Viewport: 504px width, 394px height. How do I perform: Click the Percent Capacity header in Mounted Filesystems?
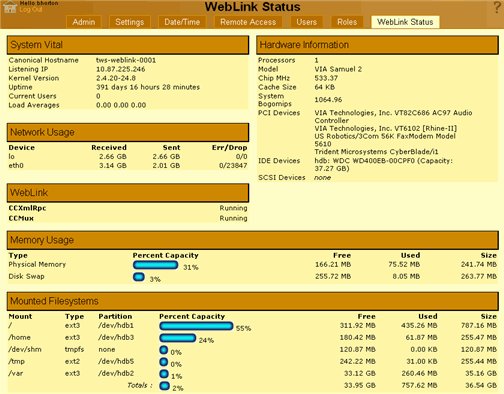(192, 316)
